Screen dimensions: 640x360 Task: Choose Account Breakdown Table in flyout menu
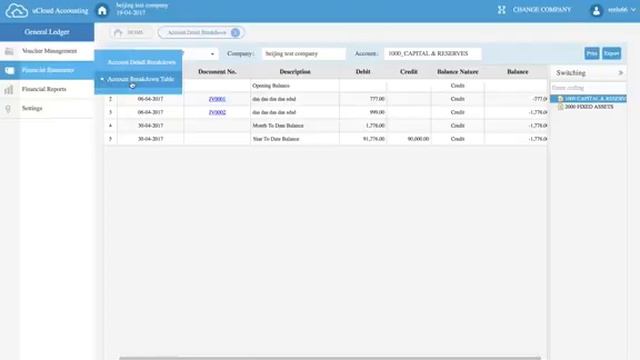coord(140,79)
